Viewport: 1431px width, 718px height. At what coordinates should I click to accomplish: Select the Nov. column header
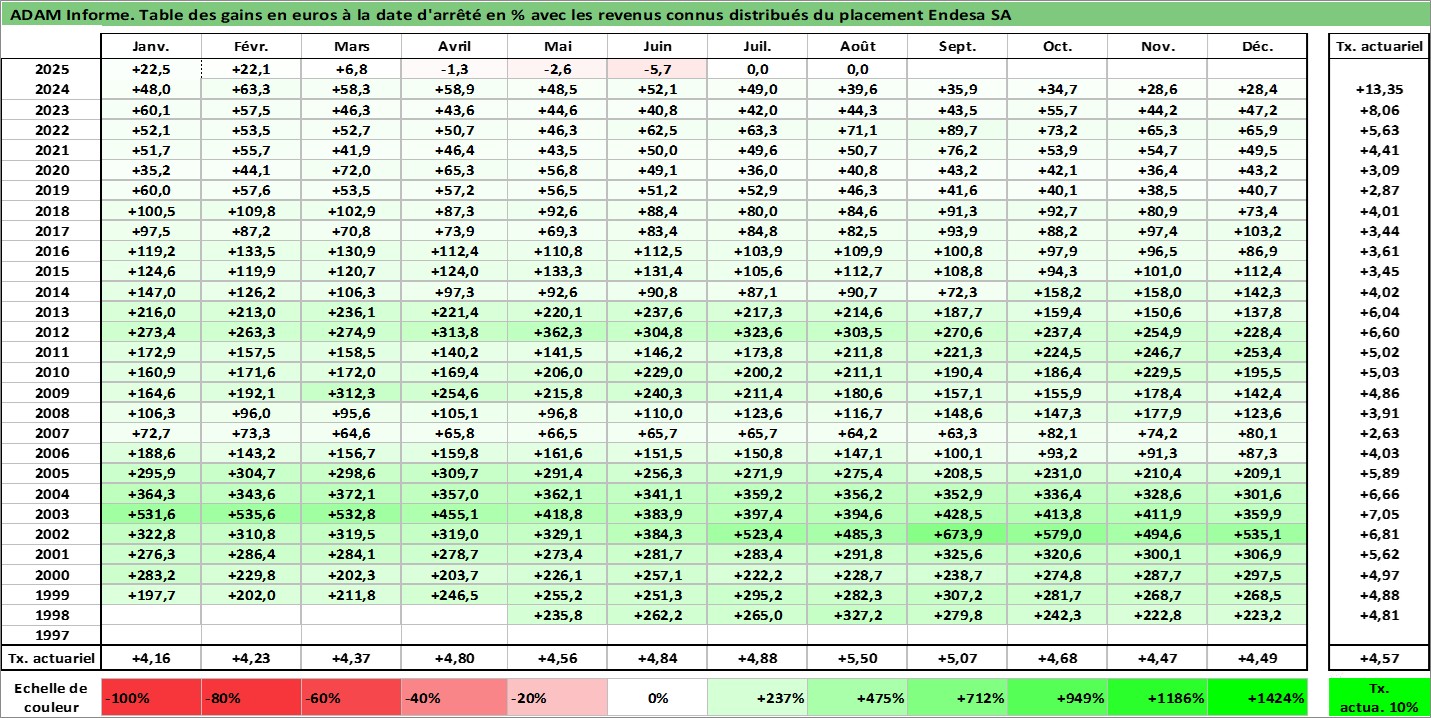click(1157, 47)
